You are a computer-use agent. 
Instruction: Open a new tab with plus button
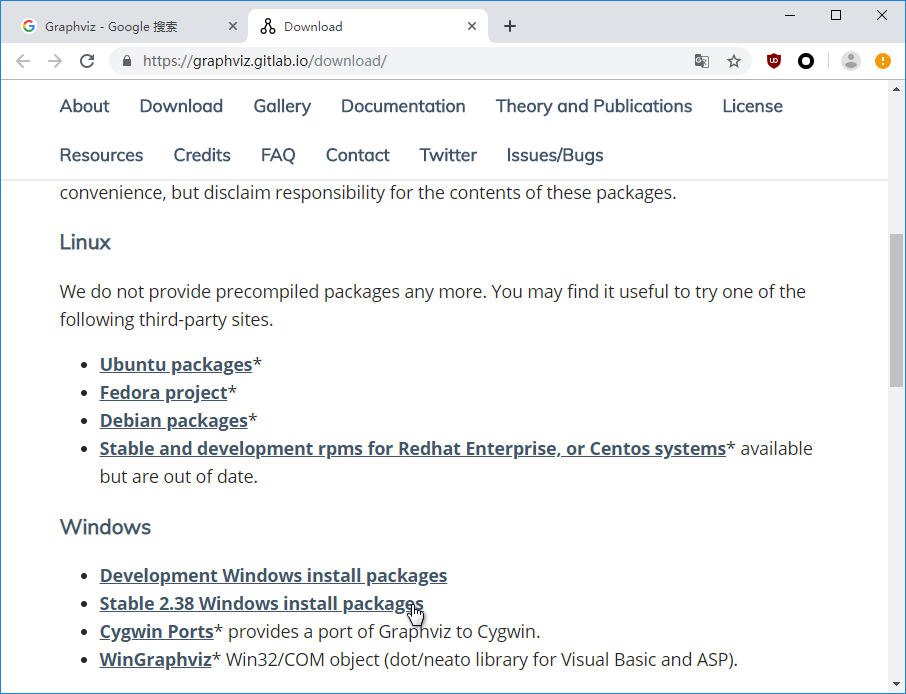[x=510, y=26]
